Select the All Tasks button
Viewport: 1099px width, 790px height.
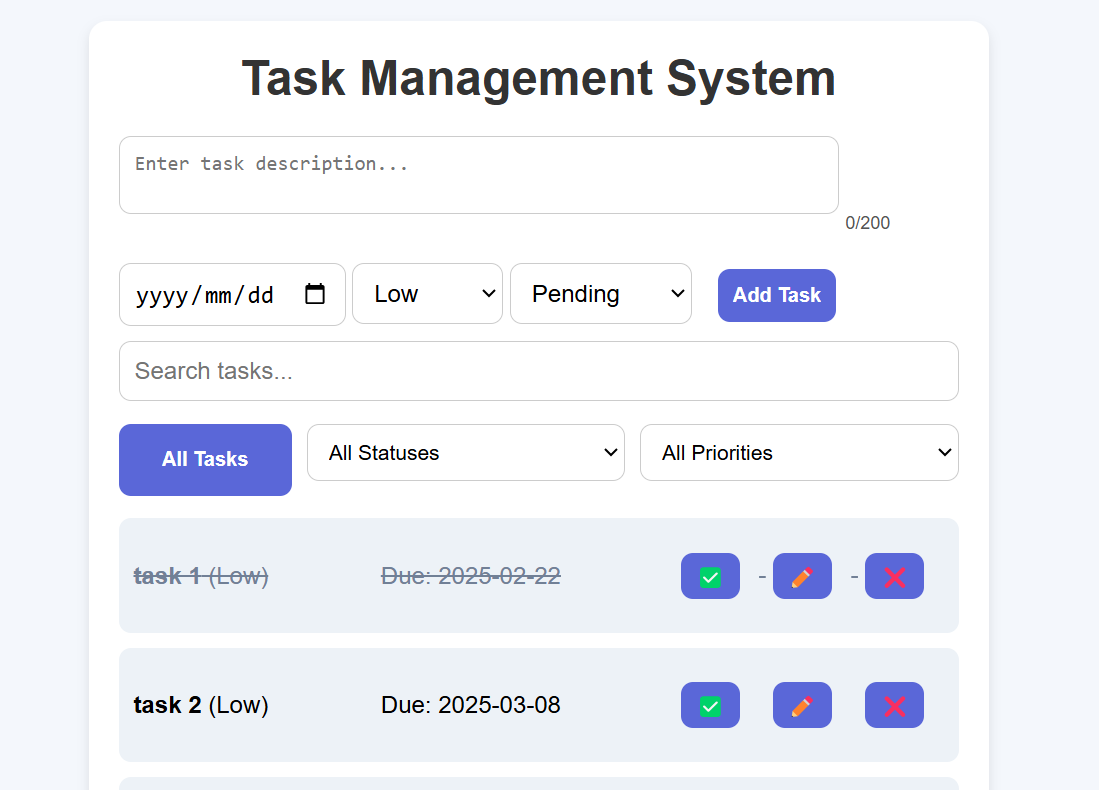pos(205,460)
